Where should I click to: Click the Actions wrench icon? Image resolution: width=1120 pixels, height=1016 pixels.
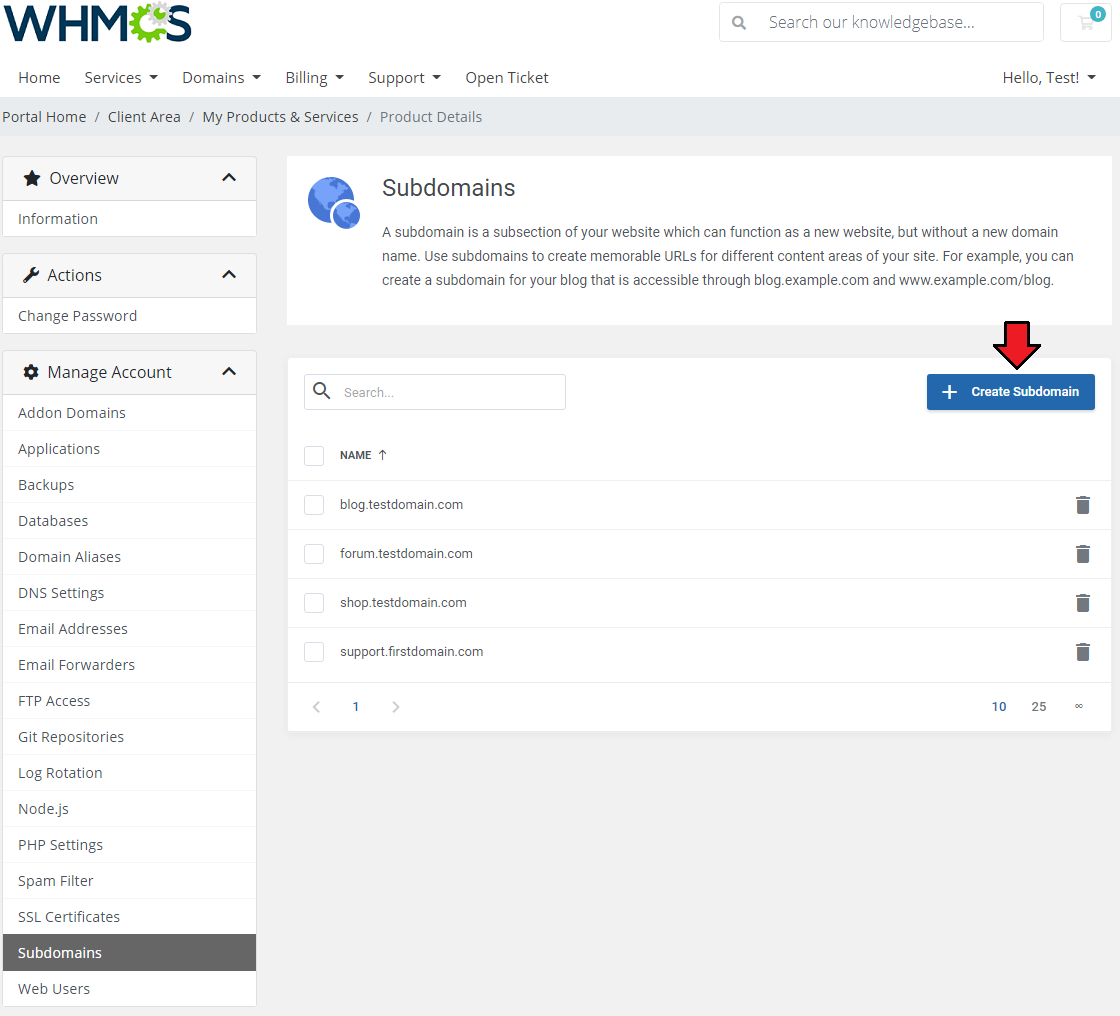tap(31, 275)
